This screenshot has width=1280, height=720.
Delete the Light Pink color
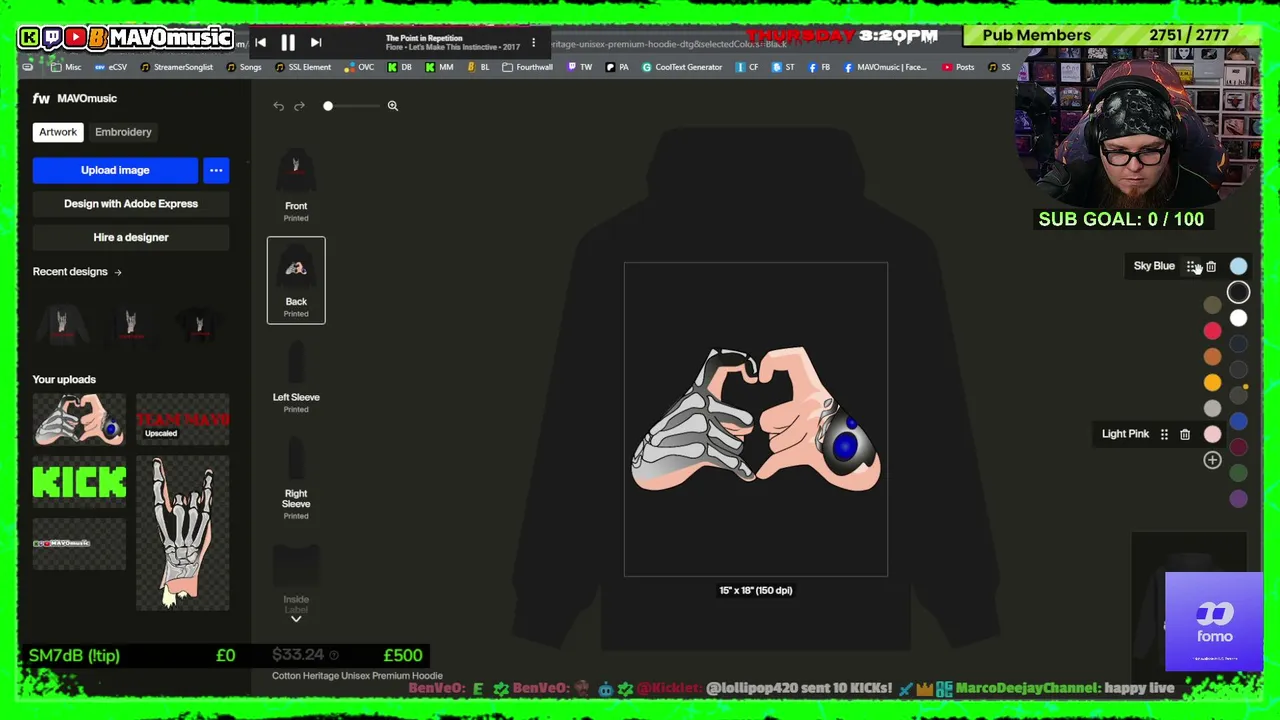[x=1185, y=434]
